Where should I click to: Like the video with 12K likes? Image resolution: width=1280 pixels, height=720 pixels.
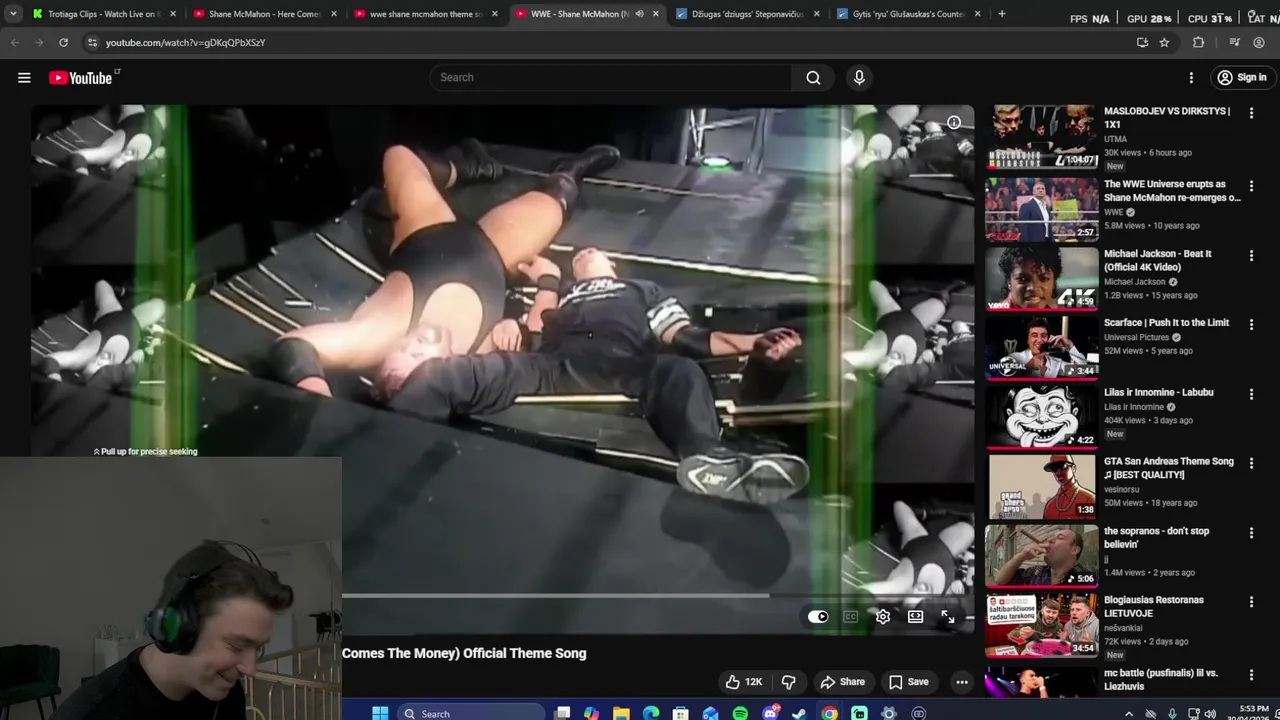coord(743,682)
